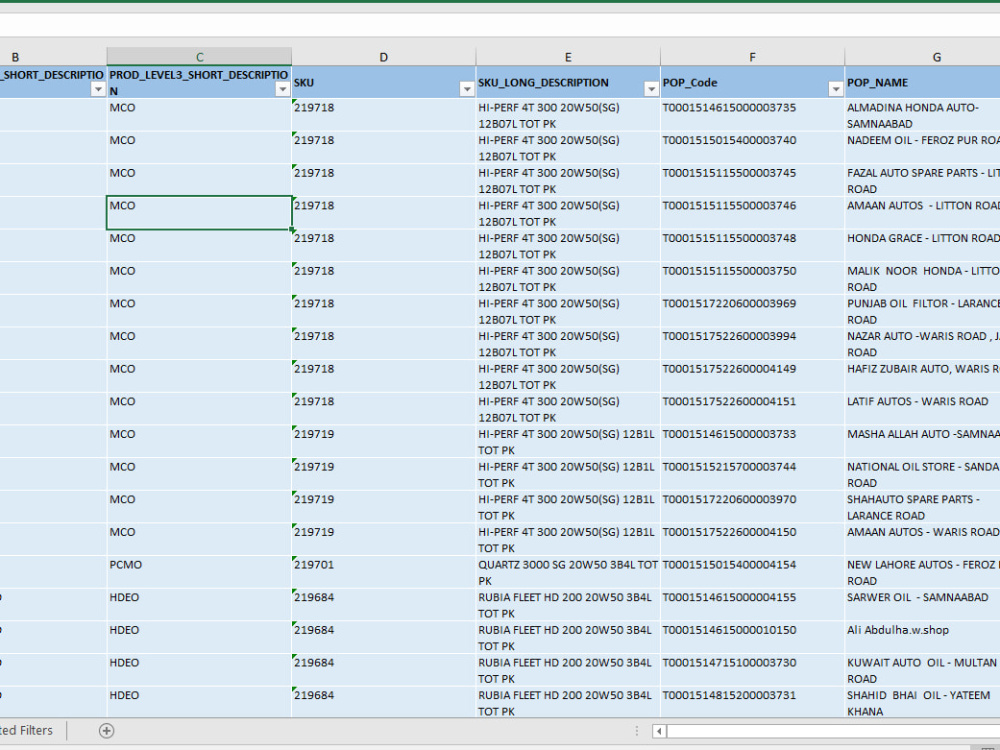1000x750 pixels.
Task: Click cell with SKU 219701
Action: point(383,572)
